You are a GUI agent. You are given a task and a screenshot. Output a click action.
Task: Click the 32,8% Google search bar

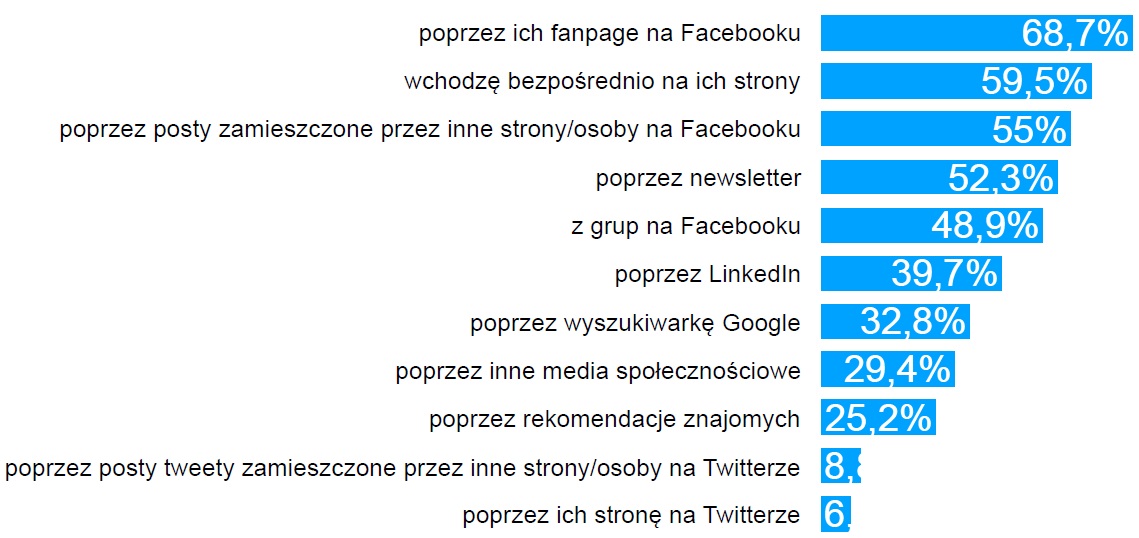(895, 321)
